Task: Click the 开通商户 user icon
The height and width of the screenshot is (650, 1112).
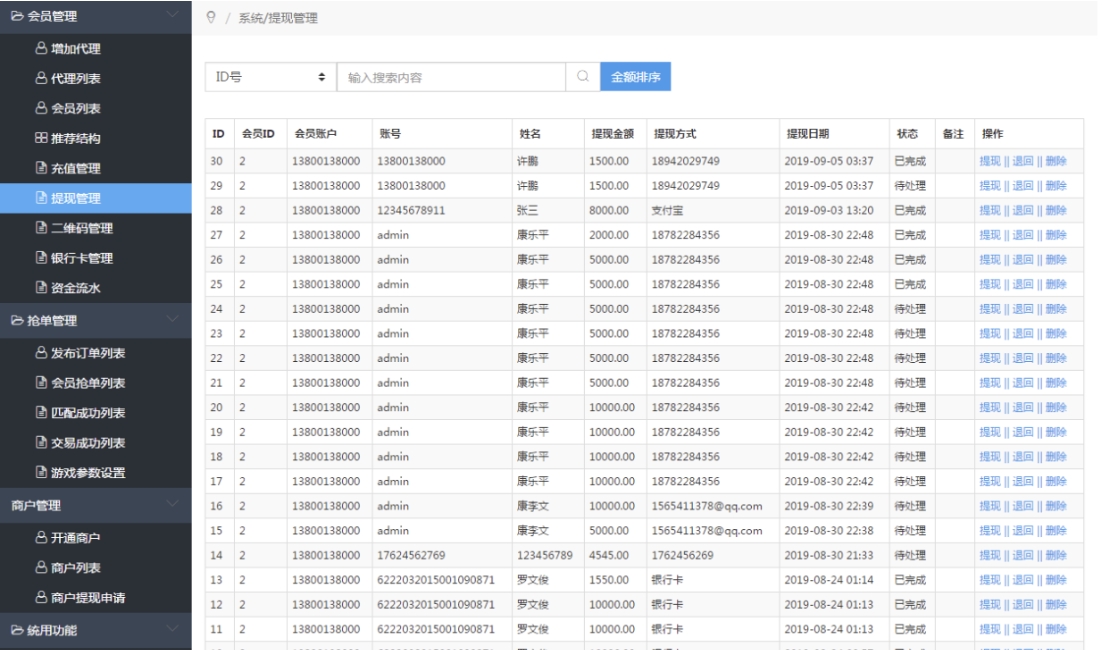Action: (x=41, y=537)
